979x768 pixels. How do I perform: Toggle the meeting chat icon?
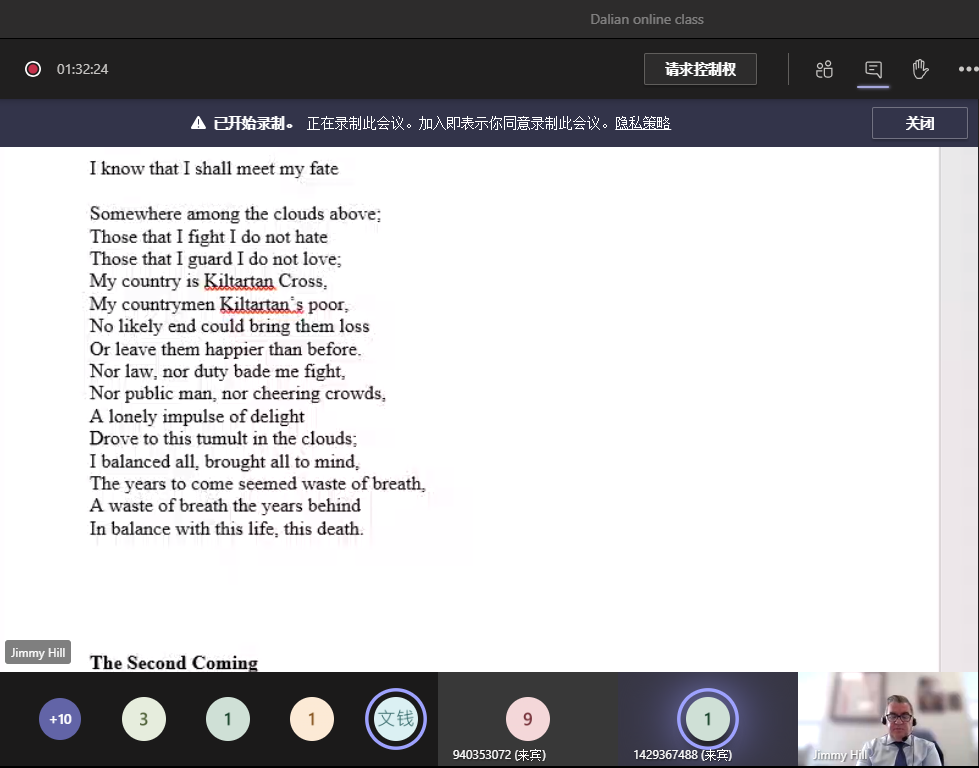pos(873,69)
